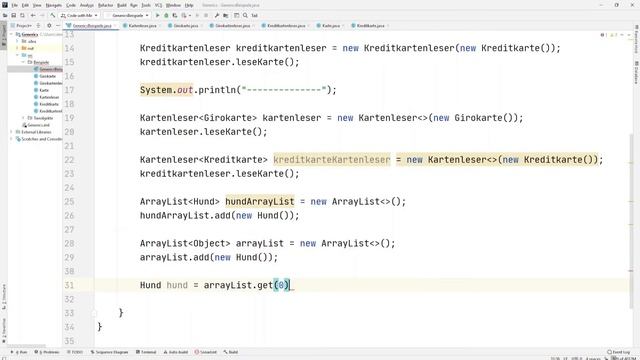This screenshot has height=360, width=640.
Task: Run with coverage icon
Action: point(175,16)
